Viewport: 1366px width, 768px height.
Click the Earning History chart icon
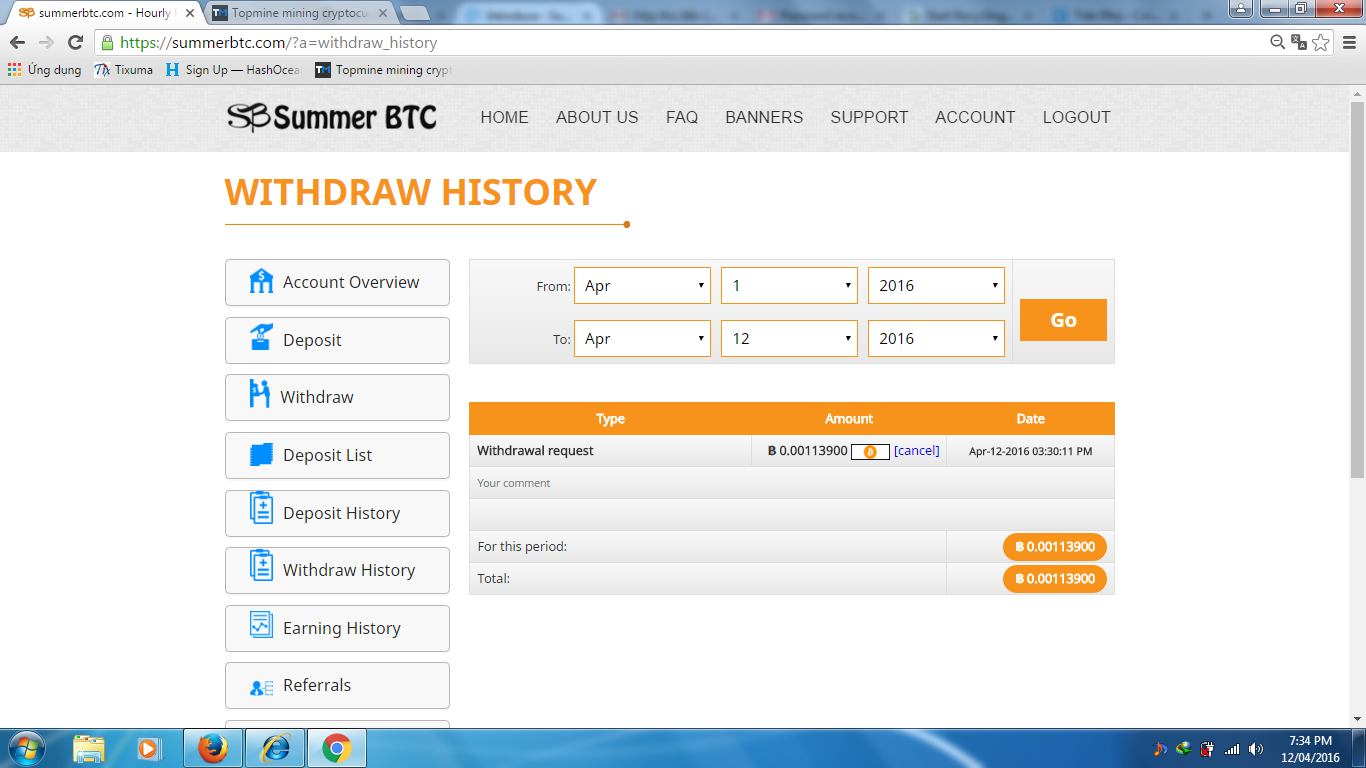(x=261, y=625)
